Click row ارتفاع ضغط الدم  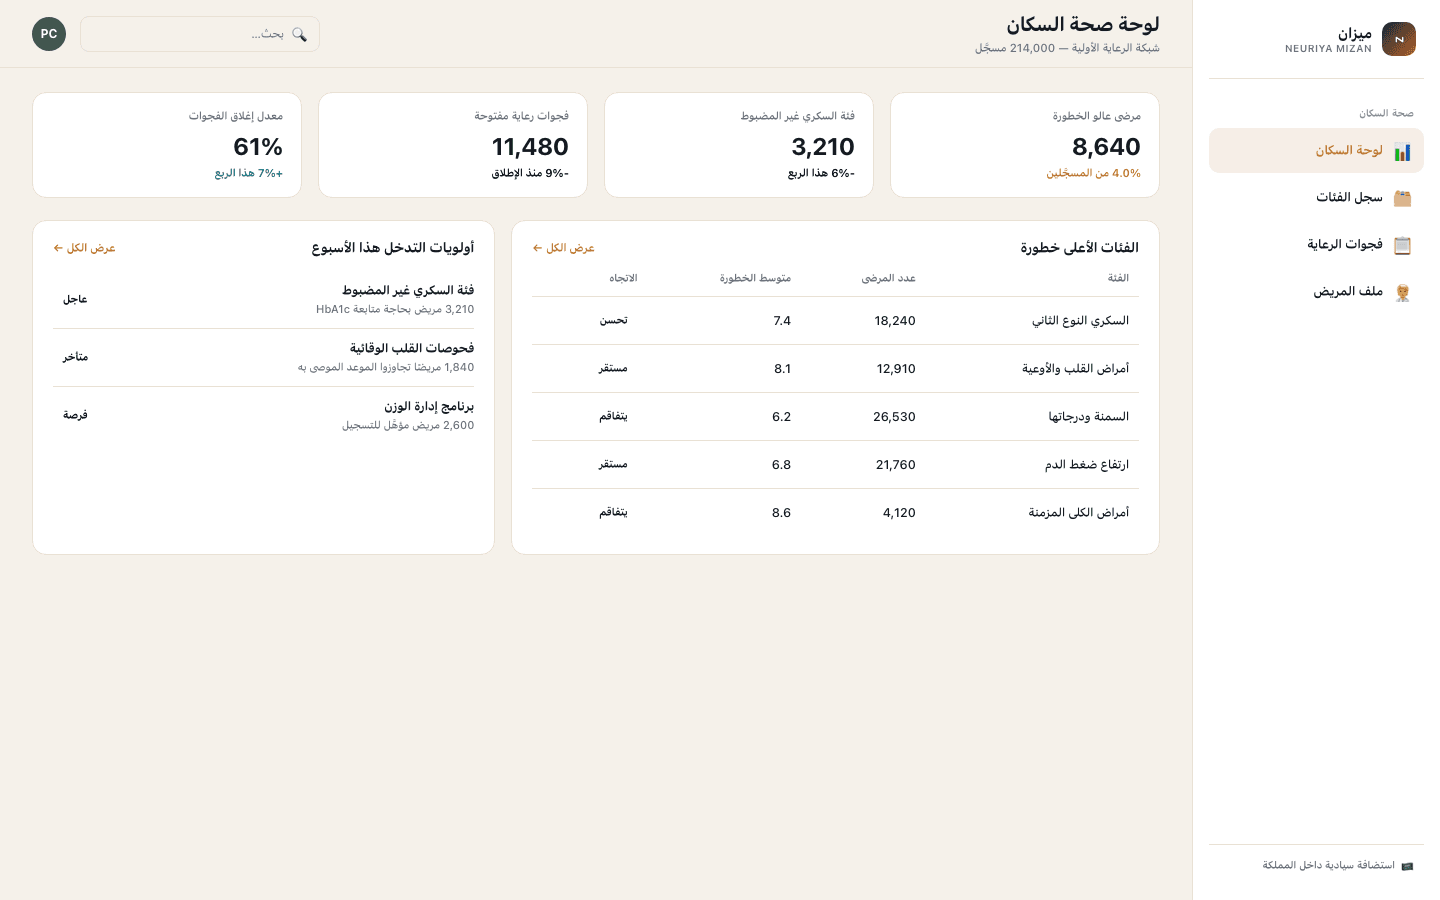tap(835, 465)
